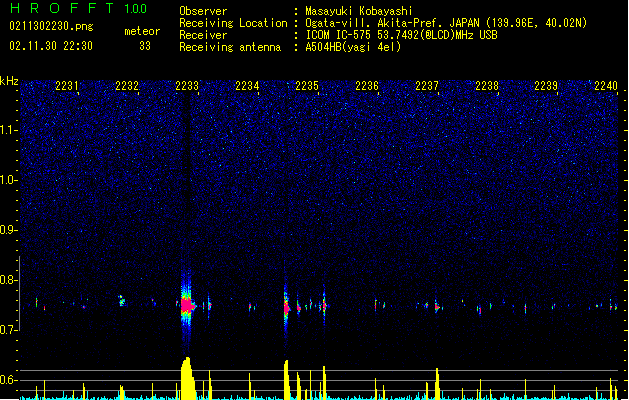The width and height of the screenshot is (629, 400).
Task: Click the date stamp 02.11.30 22:30
Action: coord(51,46)
